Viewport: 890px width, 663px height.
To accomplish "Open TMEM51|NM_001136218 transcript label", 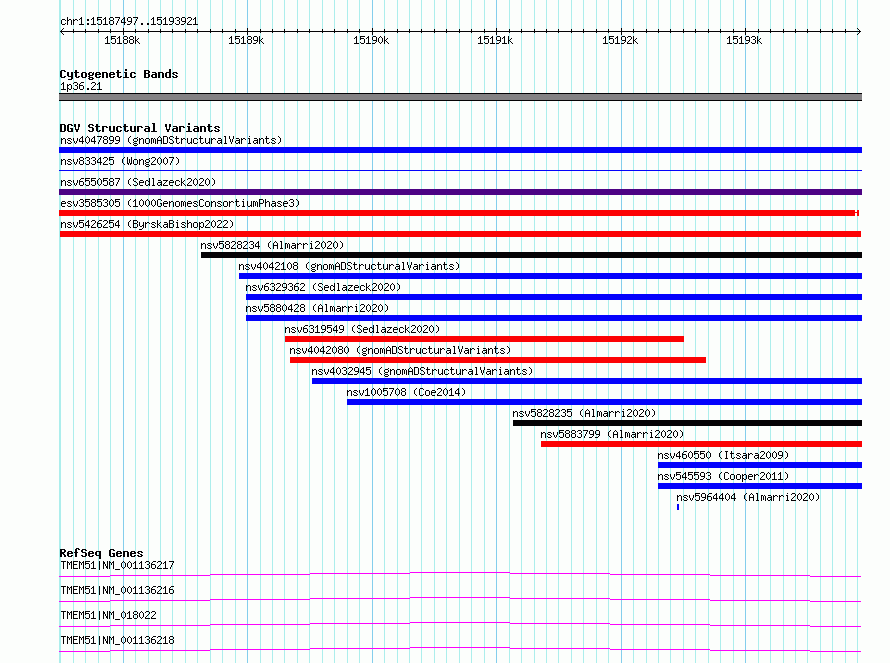I will [117, 640].
